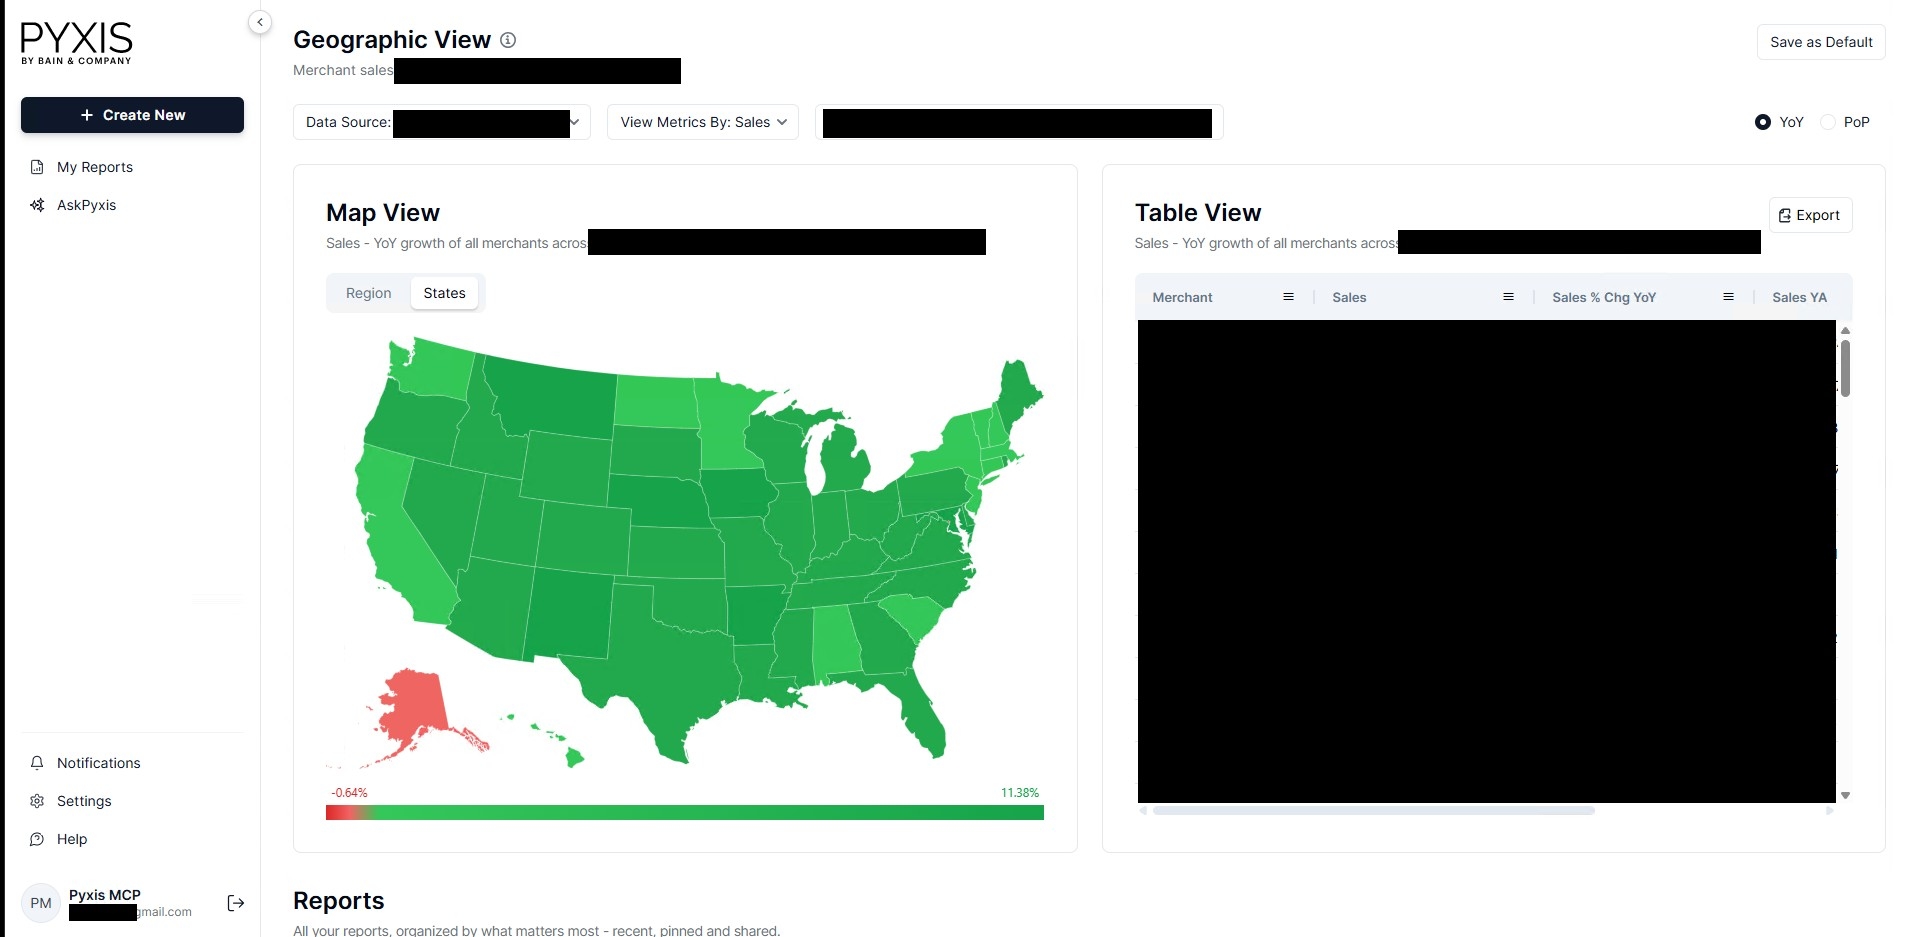The image size is (1905, 937).
Task: Export the Table View data
Action: (x=1810, y=215)
